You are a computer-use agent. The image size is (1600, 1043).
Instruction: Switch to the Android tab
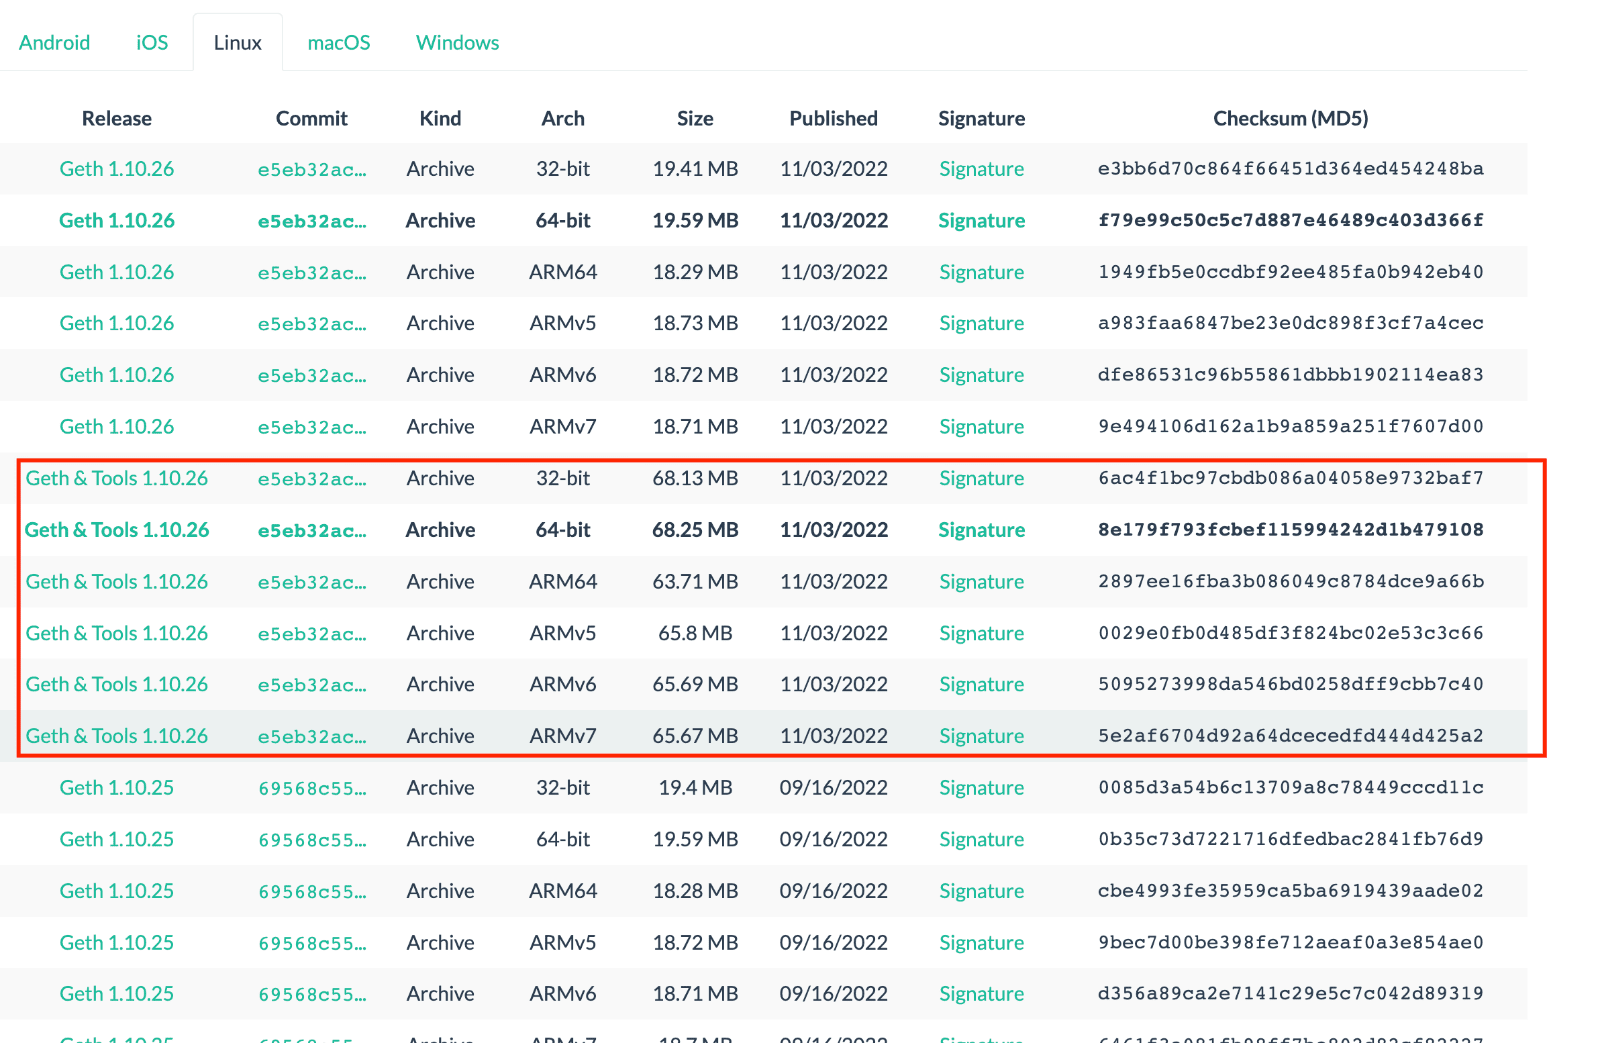coord(54,43)
